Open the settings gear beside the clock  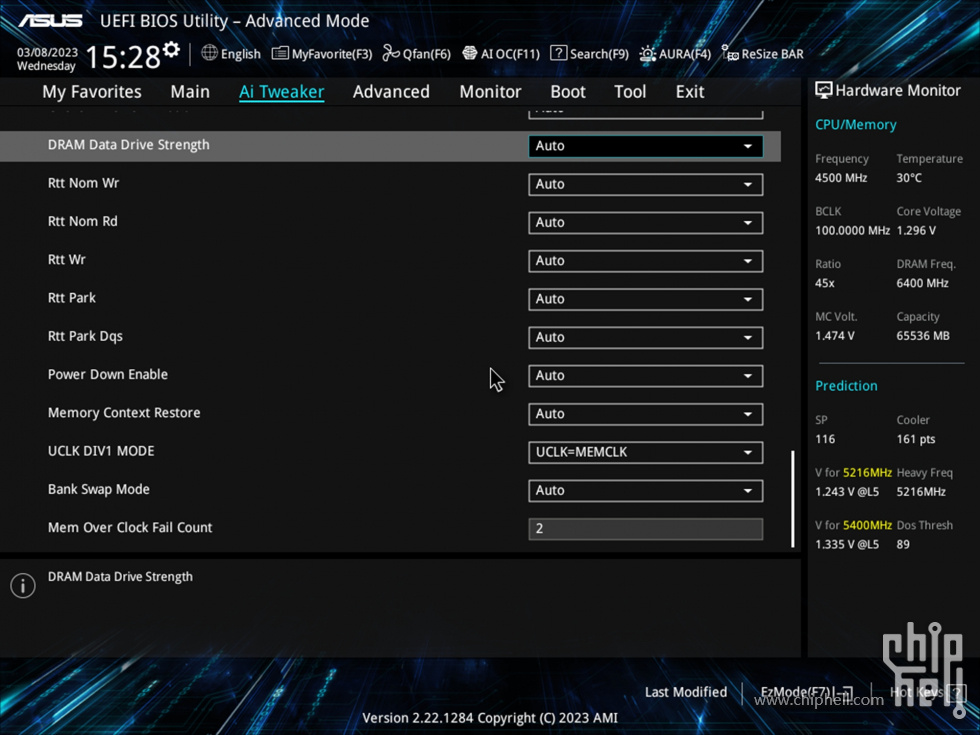[171, 49]
